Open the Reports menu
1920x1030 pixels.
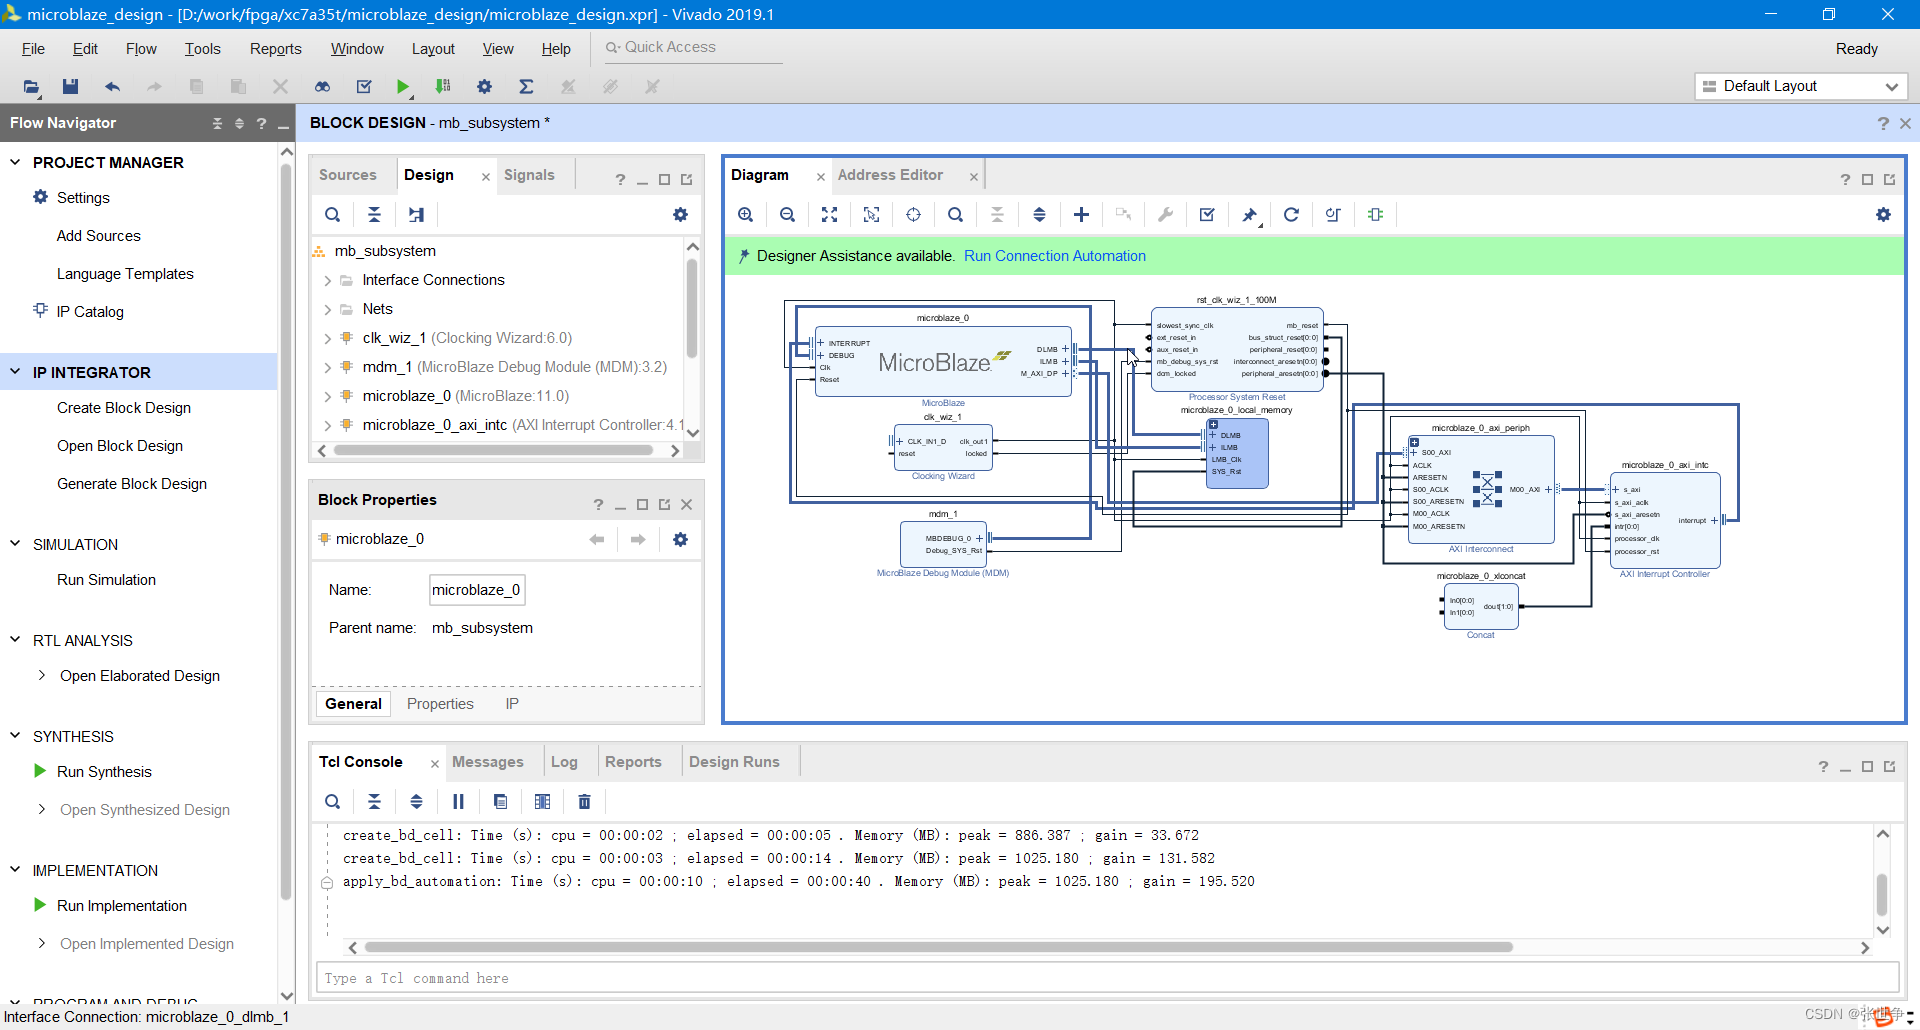click(x=275, y=48)
